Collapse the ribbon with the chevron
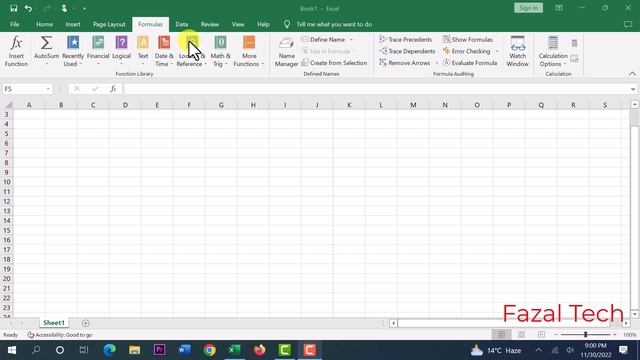The width and height of the screenshot is (640, 360). [632, 74]
